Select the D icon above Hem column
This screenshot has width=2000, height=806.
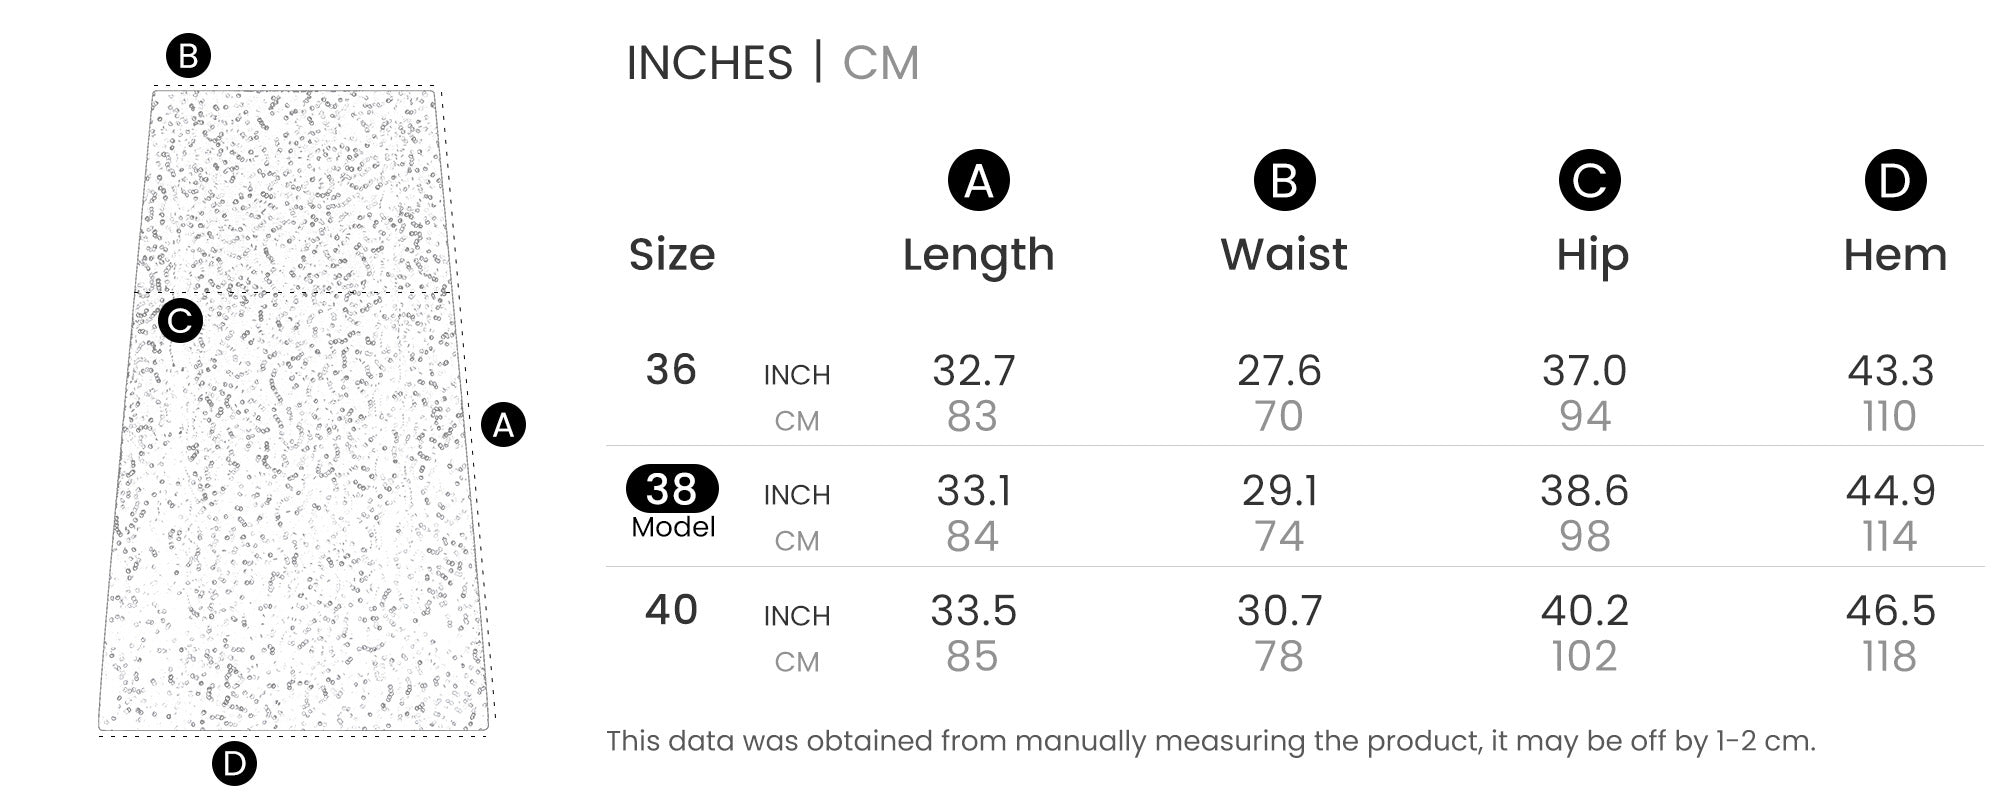(x=1894, y=181)
